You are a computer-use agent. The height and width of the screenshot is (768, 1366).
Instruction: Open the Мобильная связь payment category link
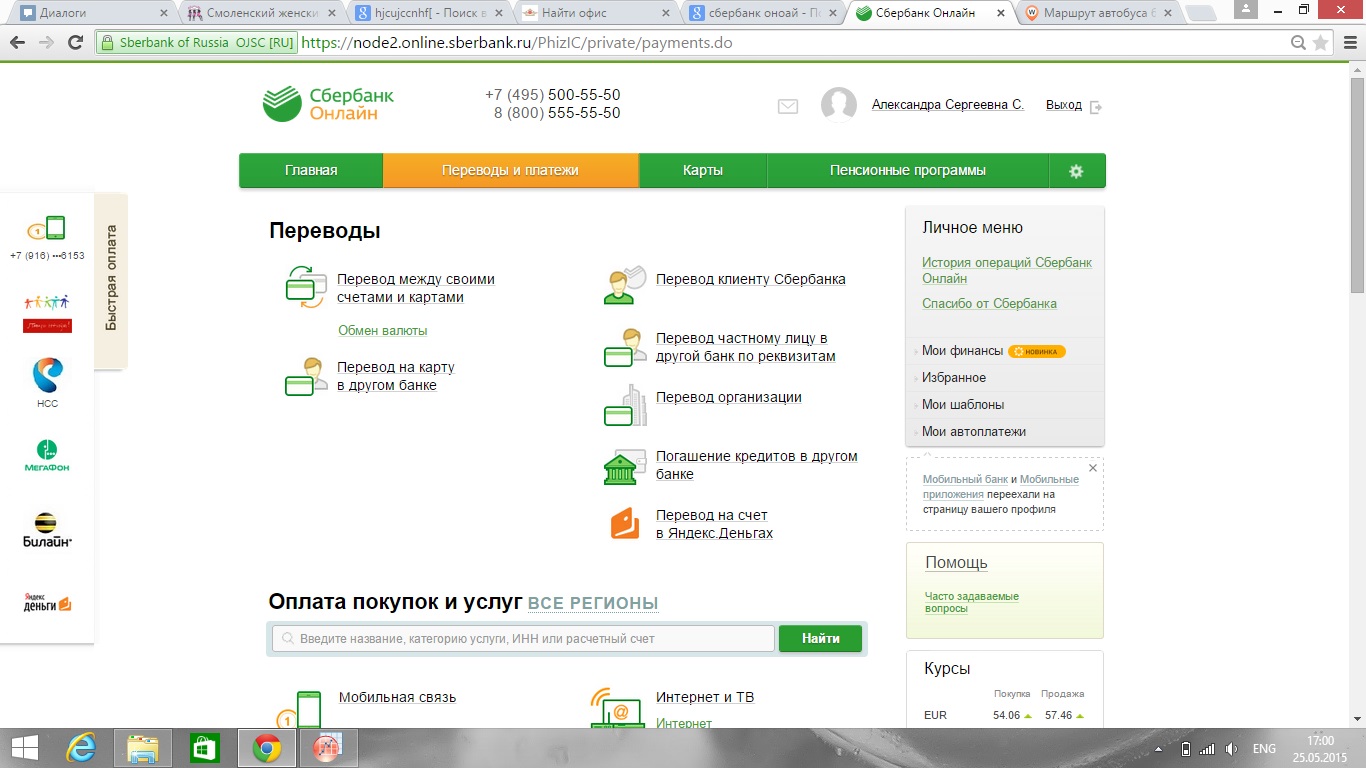coord(397,698)
